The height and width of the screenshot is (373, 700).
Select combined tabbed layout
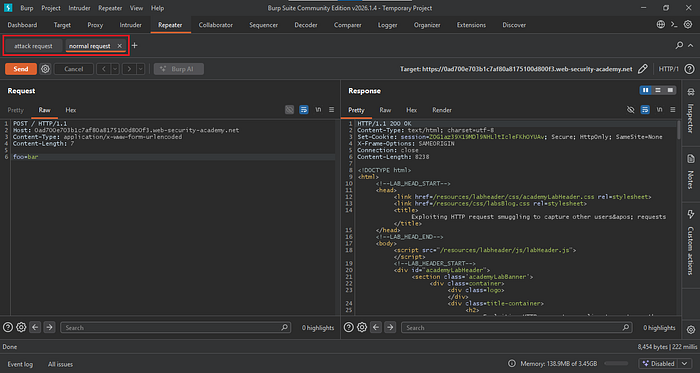(670, 91)
